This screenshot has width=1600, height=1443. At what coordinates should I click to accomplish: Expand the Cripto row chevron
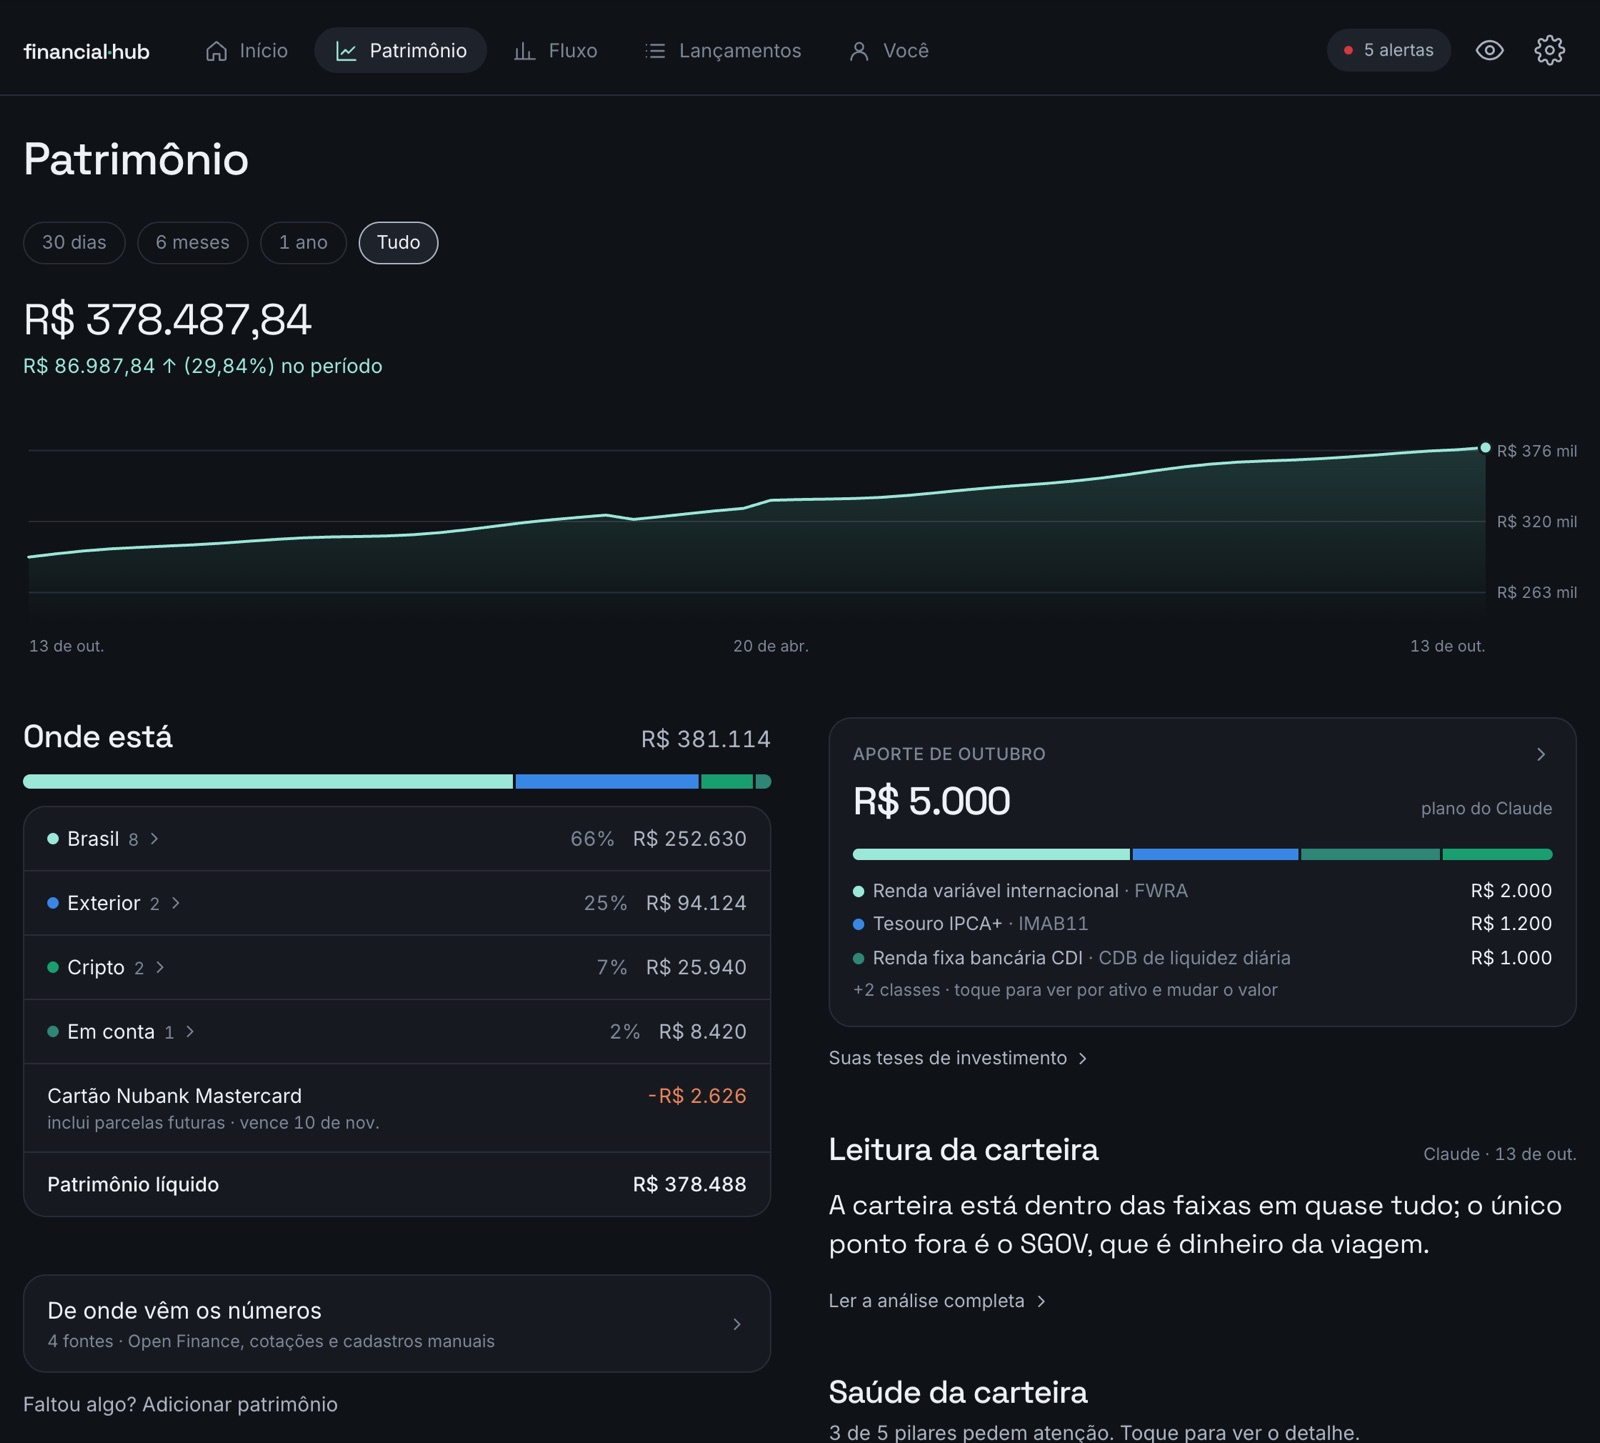click(x=160, y=967)
